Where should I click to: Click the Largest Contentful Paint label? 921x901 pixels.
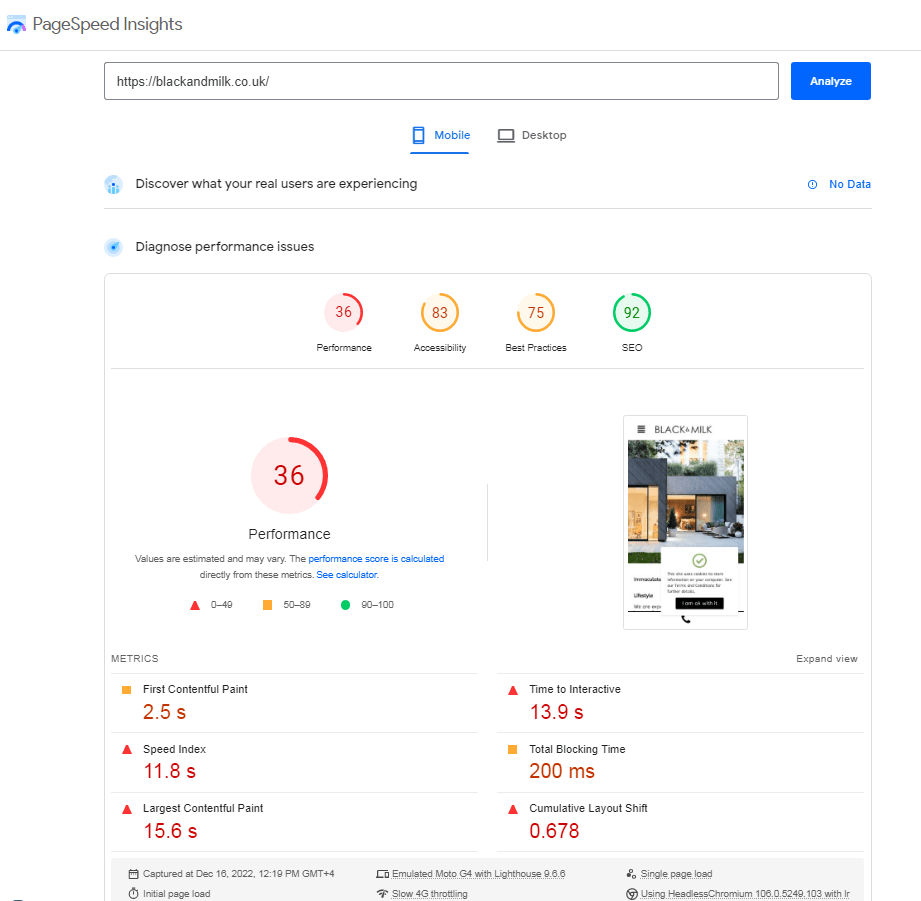click(203, 808)
